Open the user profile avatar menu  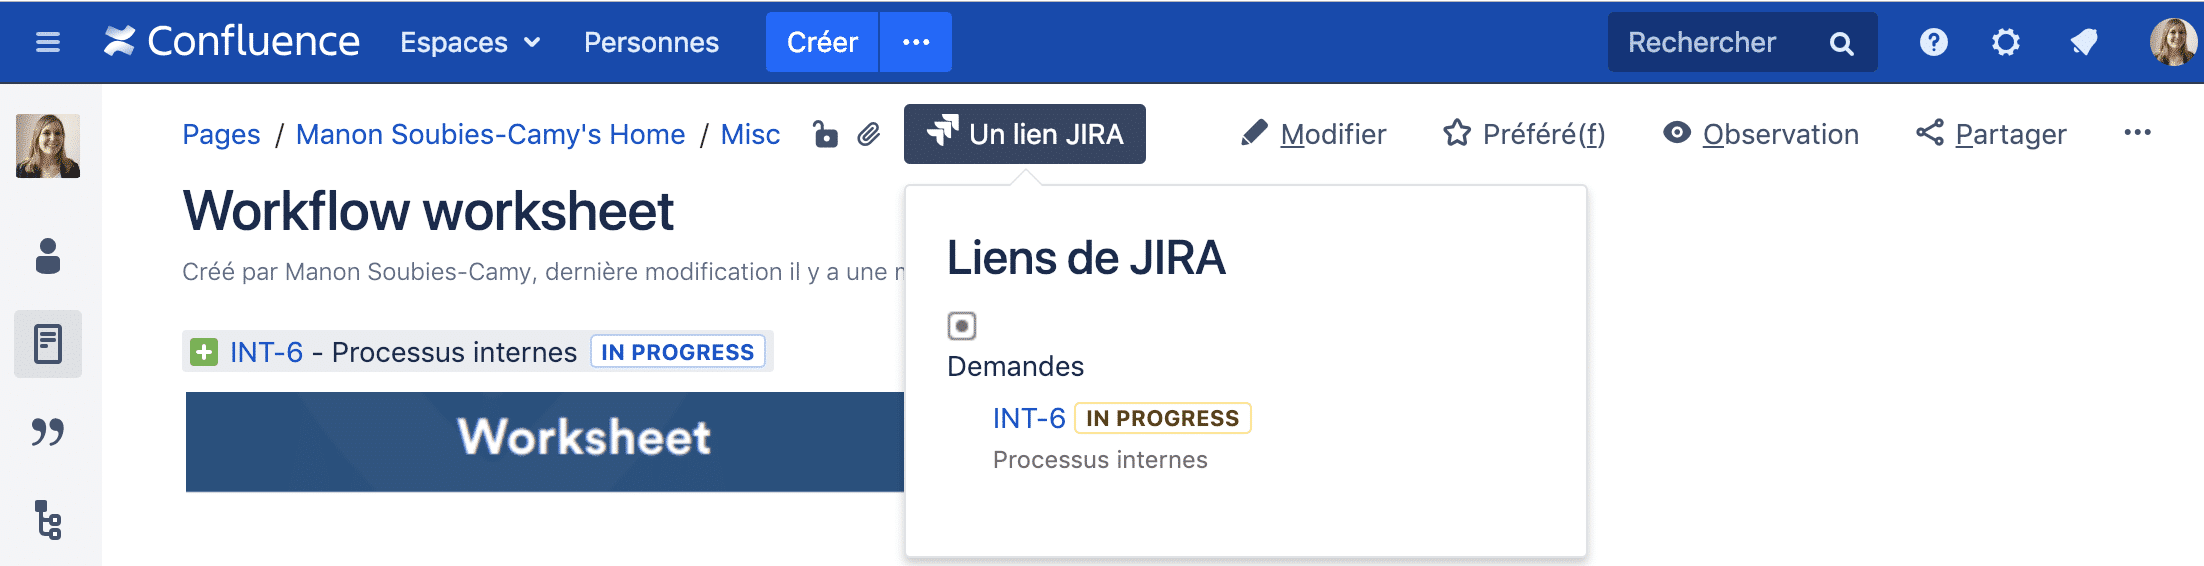click(x=2173, y=42)
